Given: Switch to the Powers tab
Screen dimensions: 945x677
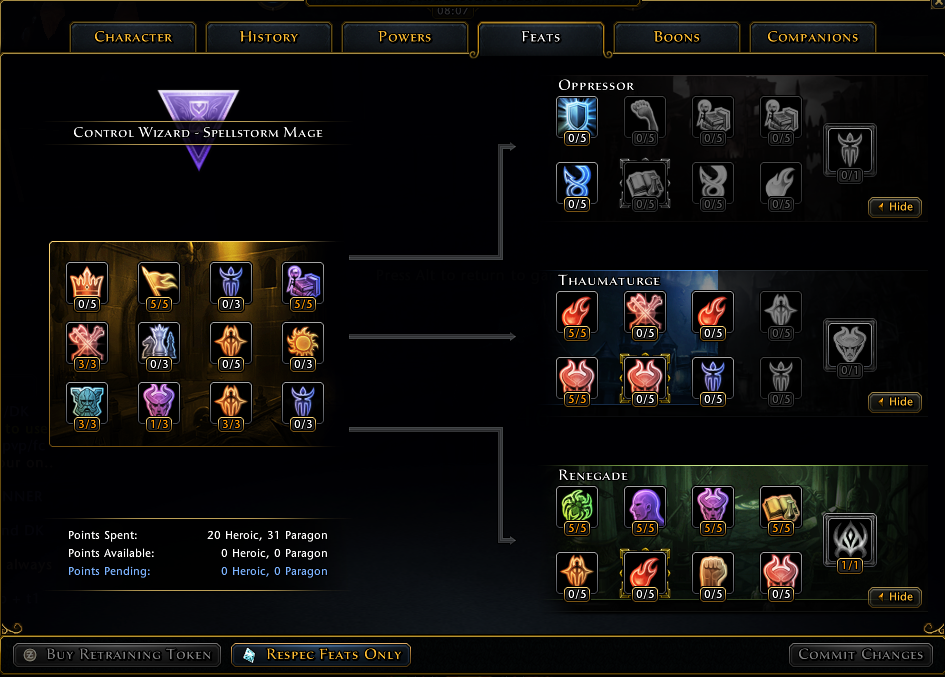Looking at the screenshot, I should 405,37.
